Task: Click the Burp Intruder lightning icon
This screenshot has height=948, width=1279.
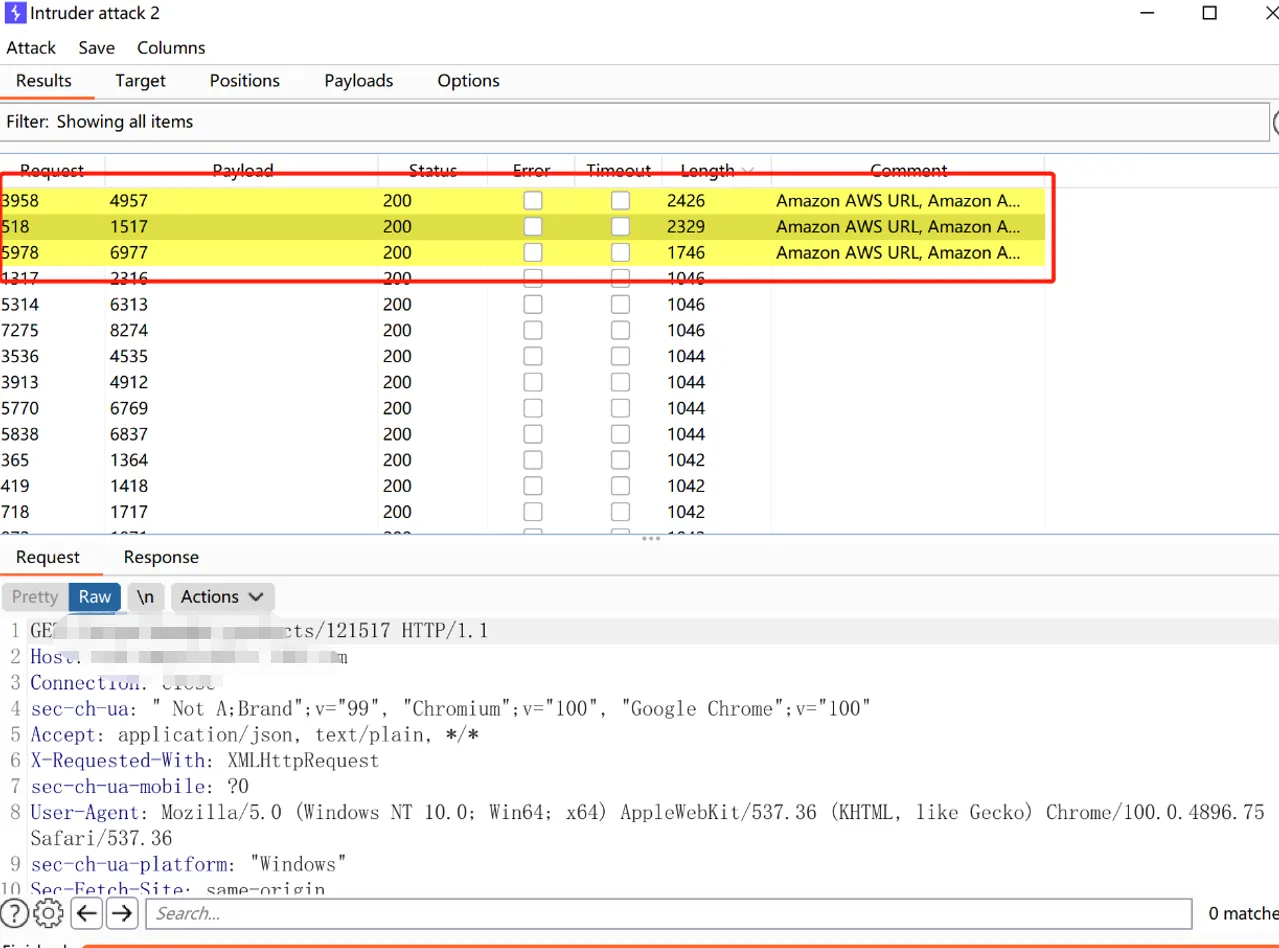Action: point(14,13)
